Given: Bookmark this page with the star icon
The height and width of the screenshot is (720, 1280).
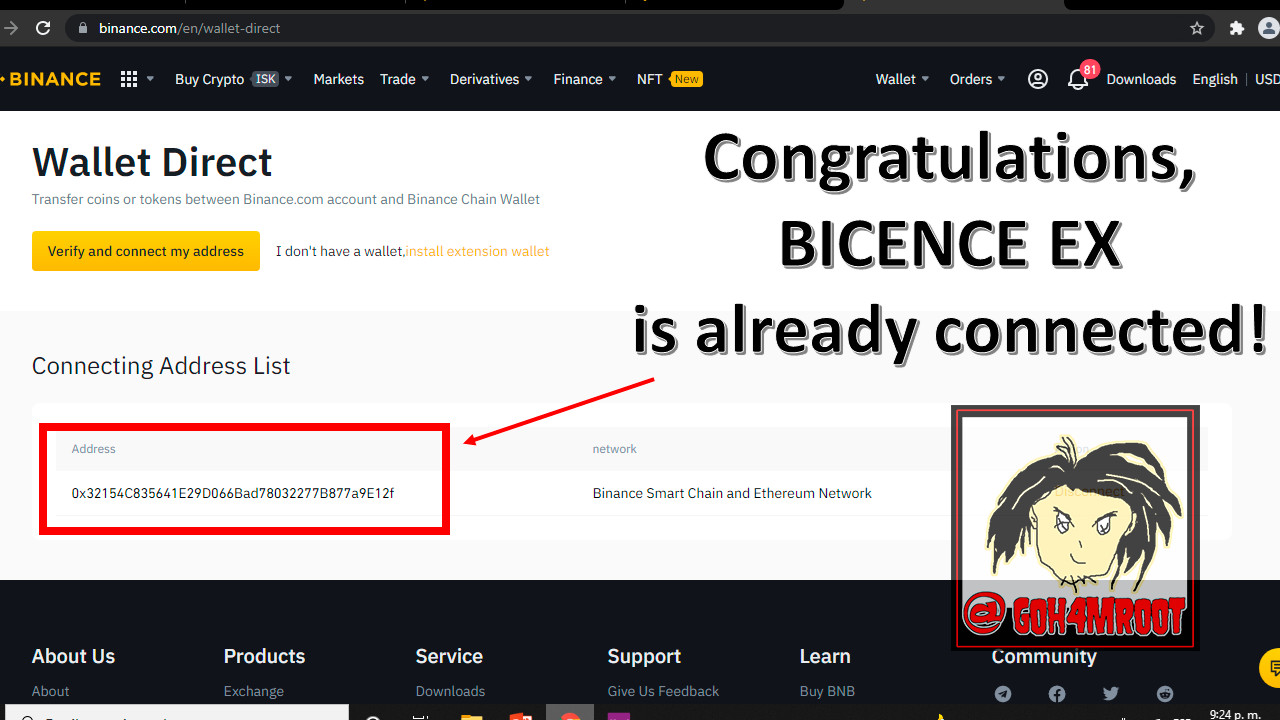Looking at the screenshot, I should coord(1197,28).
